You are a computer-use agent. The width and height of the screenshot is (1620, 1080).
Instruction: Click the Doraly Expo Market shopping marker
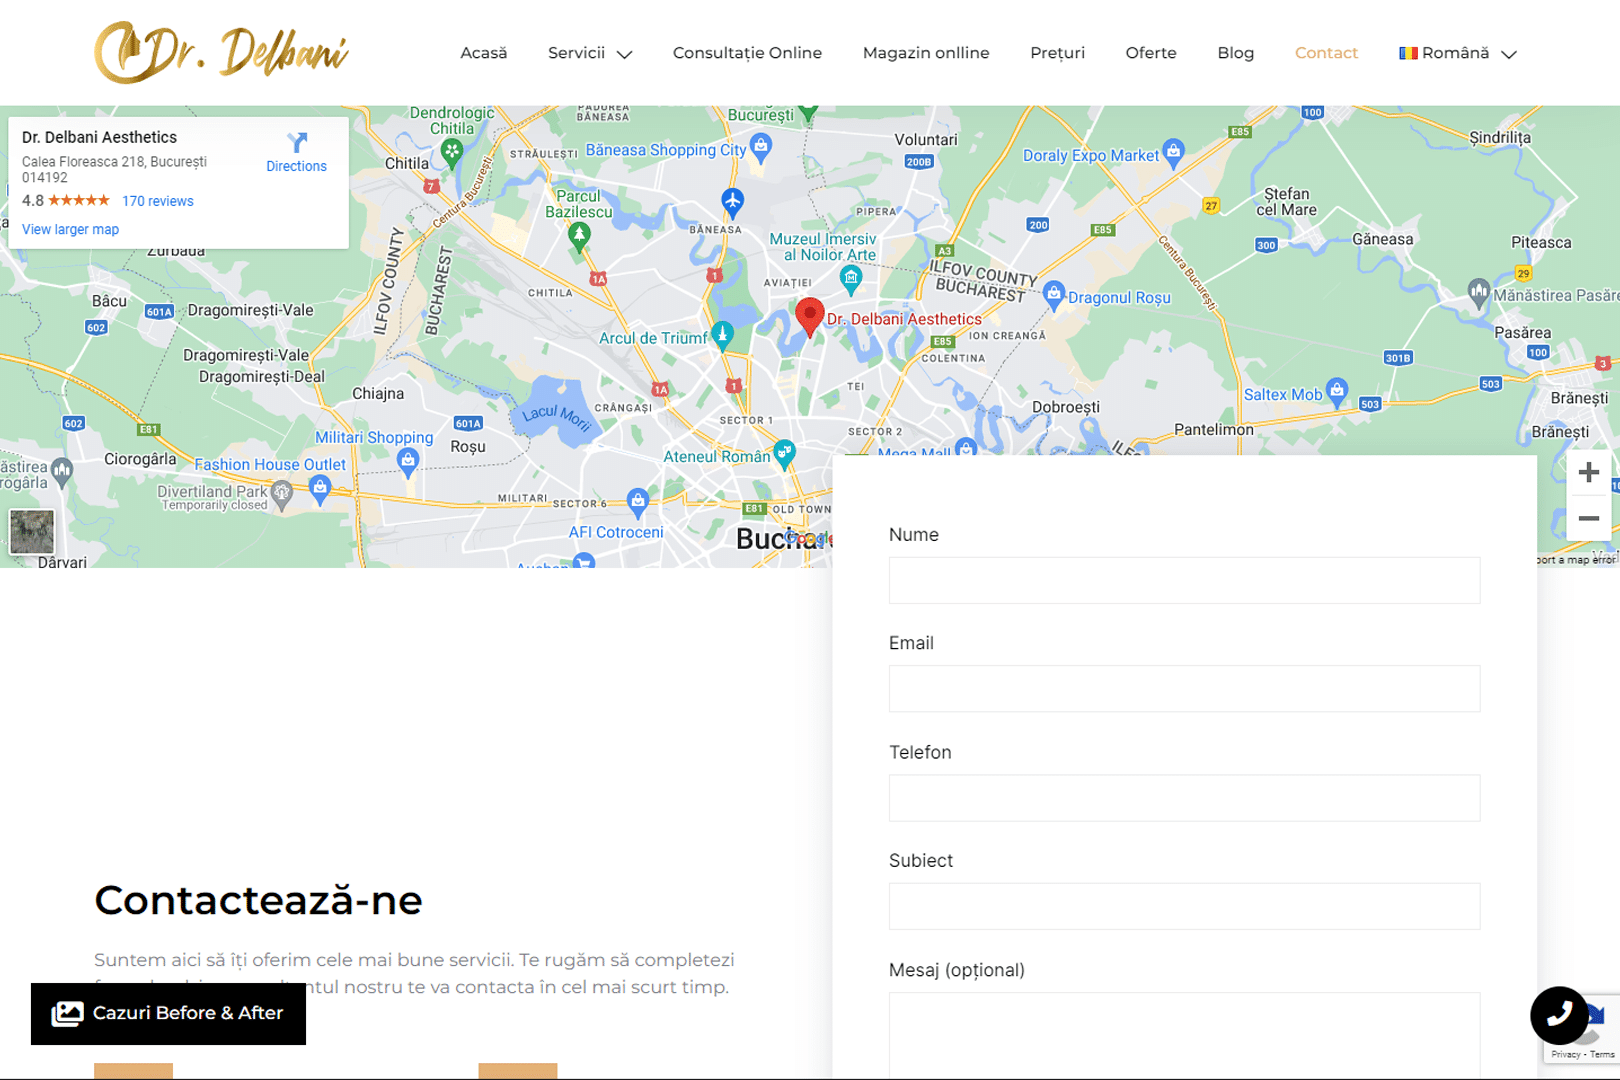pos(1173,152)
